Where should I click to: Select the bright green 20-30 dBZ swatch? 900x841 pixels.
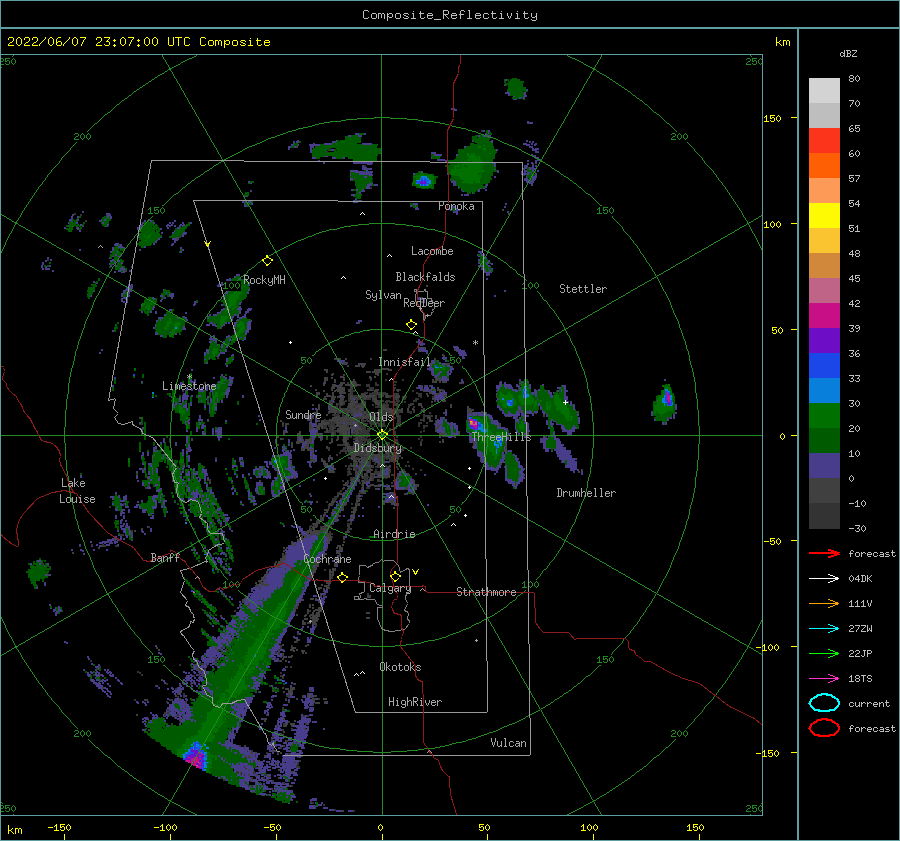click(x=824, y=415)
